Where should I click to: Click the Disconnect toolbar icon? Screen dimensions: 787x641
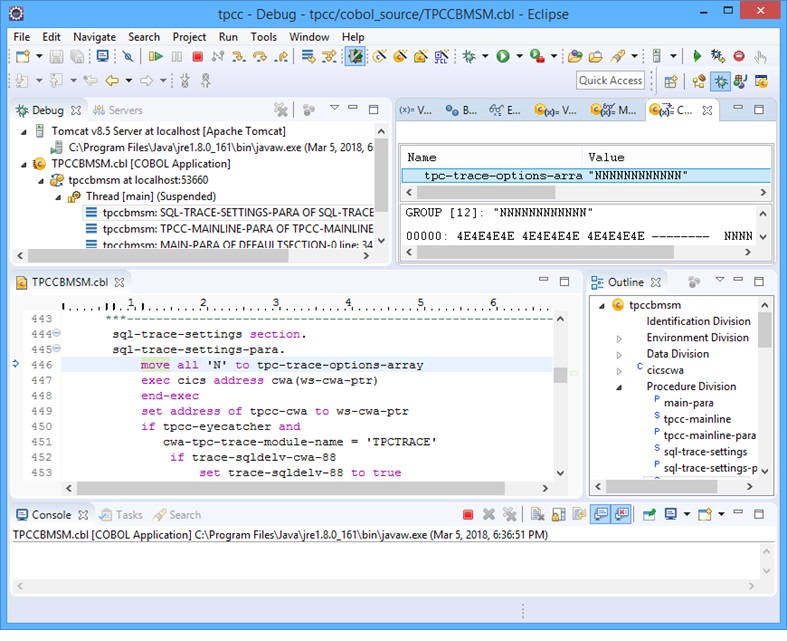(217, 56)
